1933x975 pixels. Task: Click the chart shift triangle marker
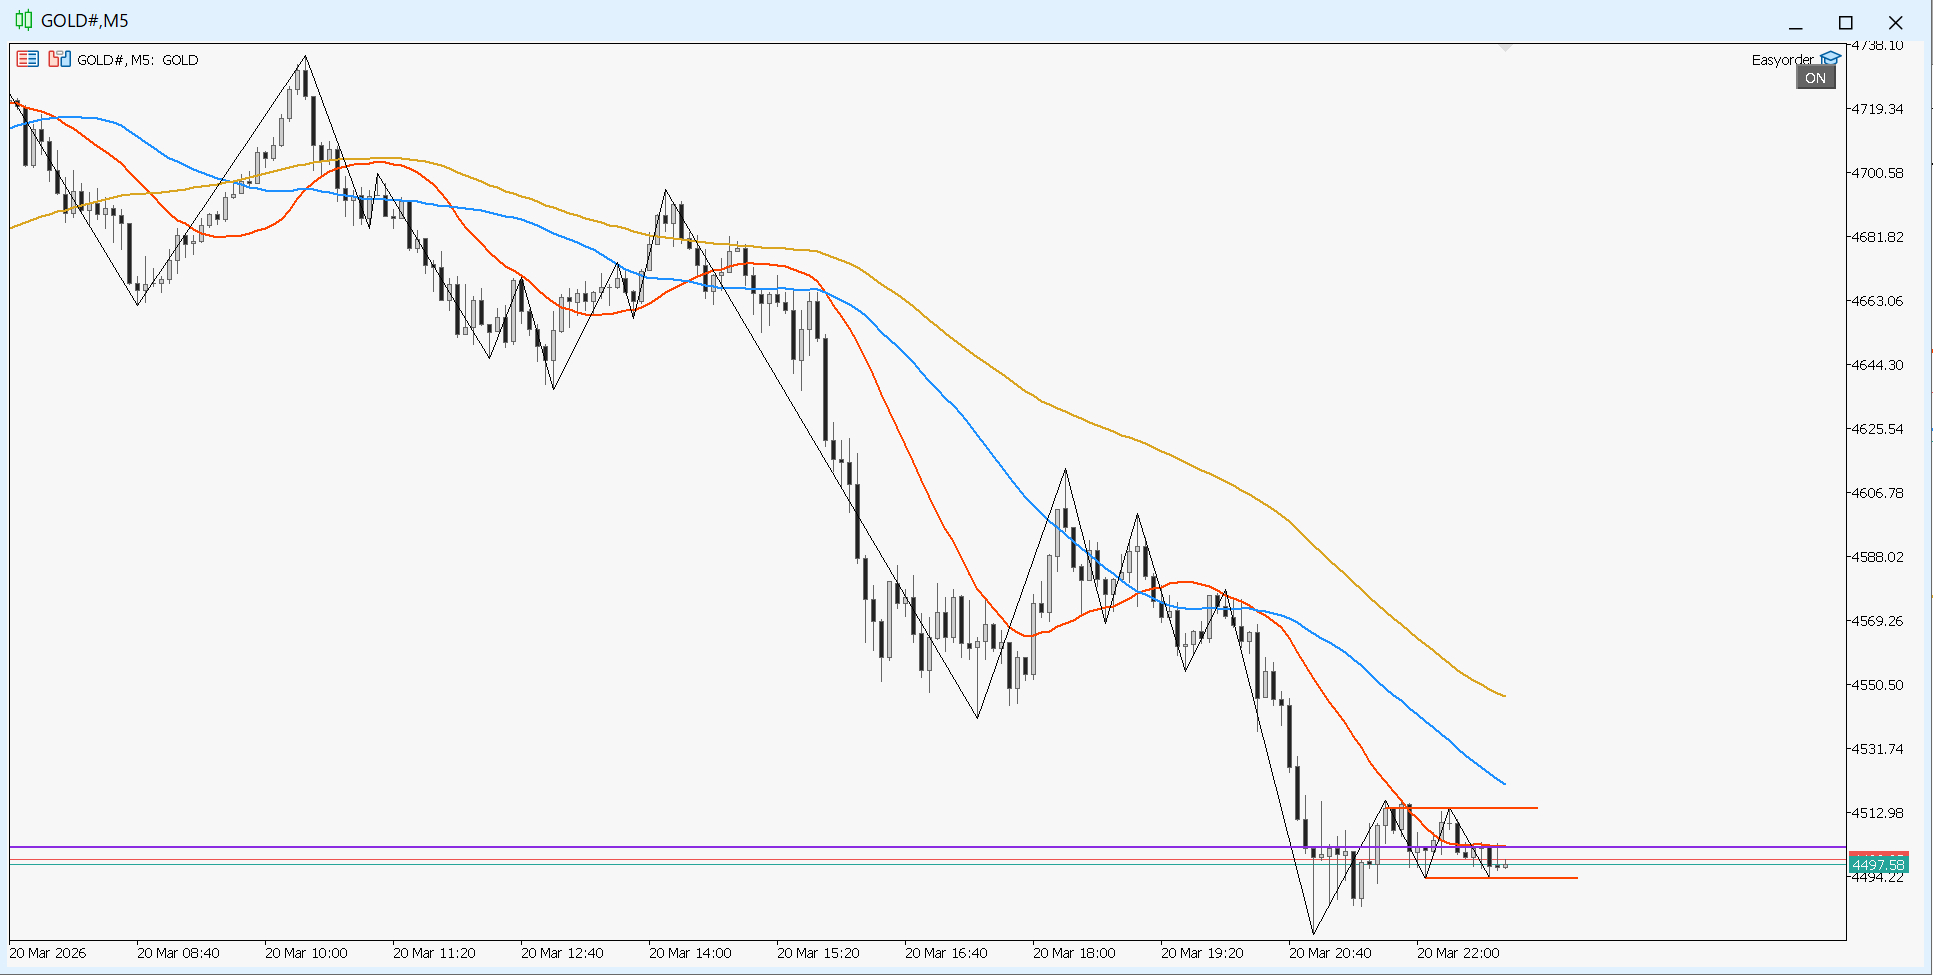(x=1505, y=47)
